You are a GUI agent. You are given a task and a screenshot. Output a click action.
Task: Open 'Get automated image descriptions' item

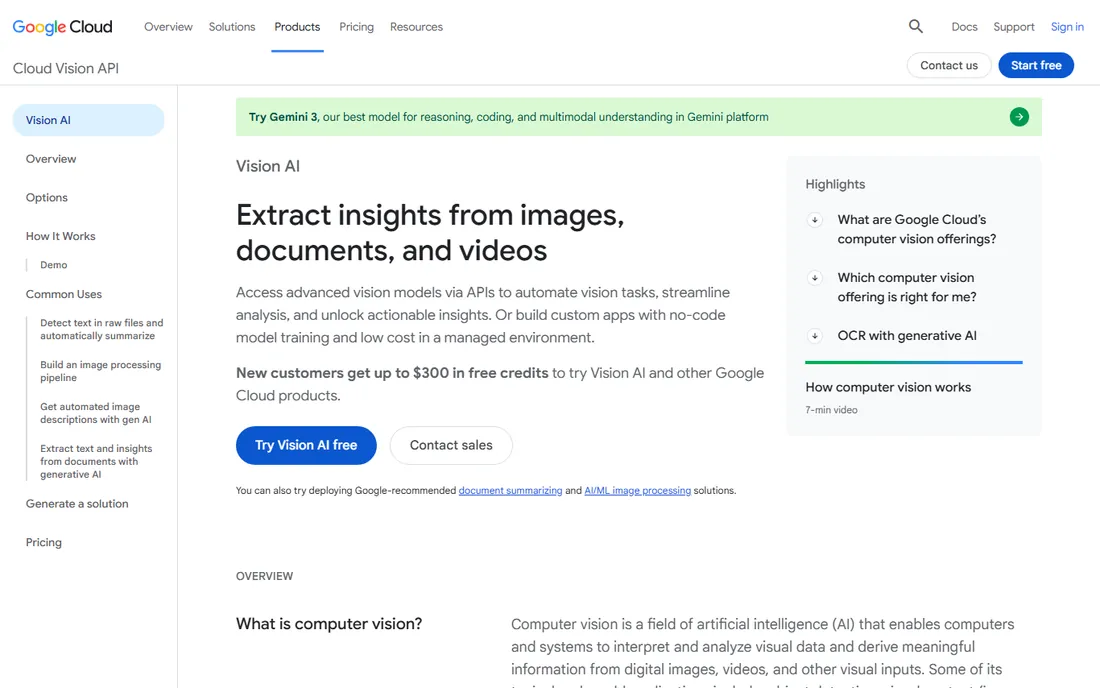[x=96, y=413]
